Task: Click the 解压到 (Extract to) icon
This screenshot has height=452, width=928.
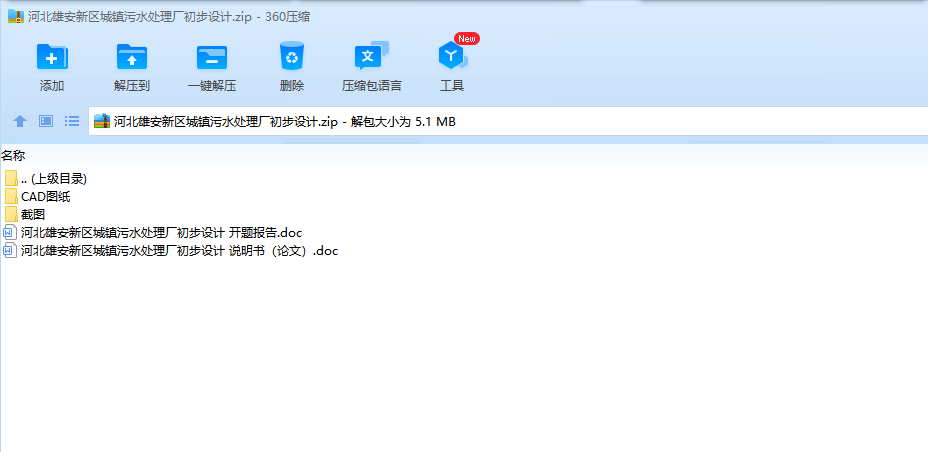Action: click(132, 57)
